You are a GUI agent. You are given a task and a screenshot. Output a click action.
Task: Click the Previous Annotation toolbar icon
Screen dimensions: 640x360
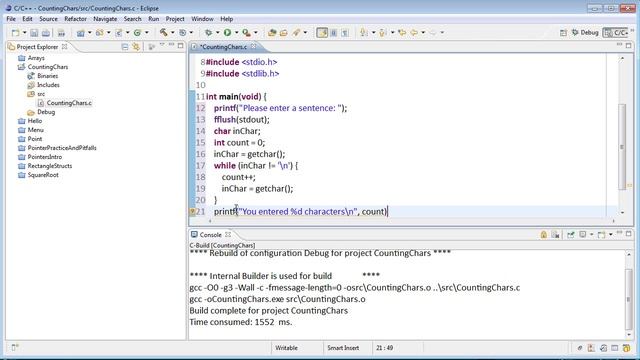[382, 33]
